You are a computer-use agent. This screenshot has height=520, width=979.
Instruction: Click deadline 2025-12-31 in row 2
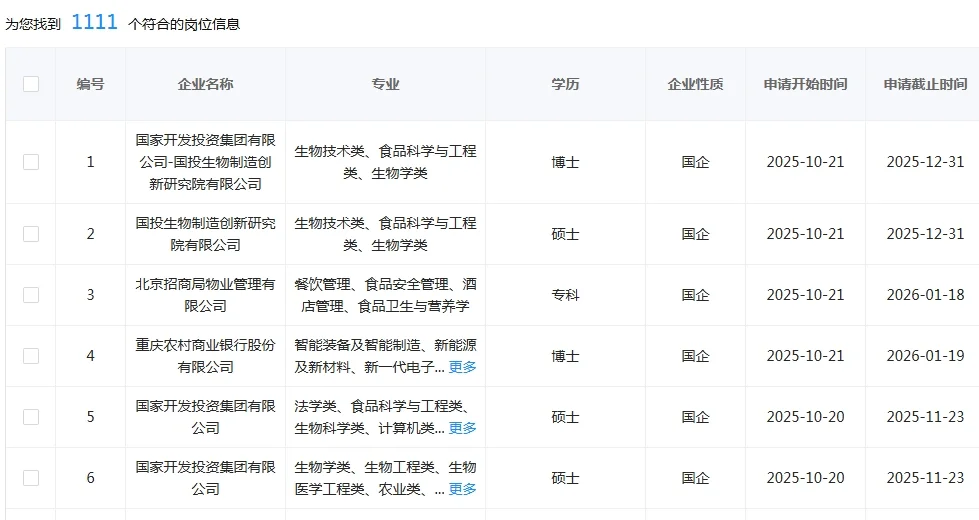pos(925,234)
